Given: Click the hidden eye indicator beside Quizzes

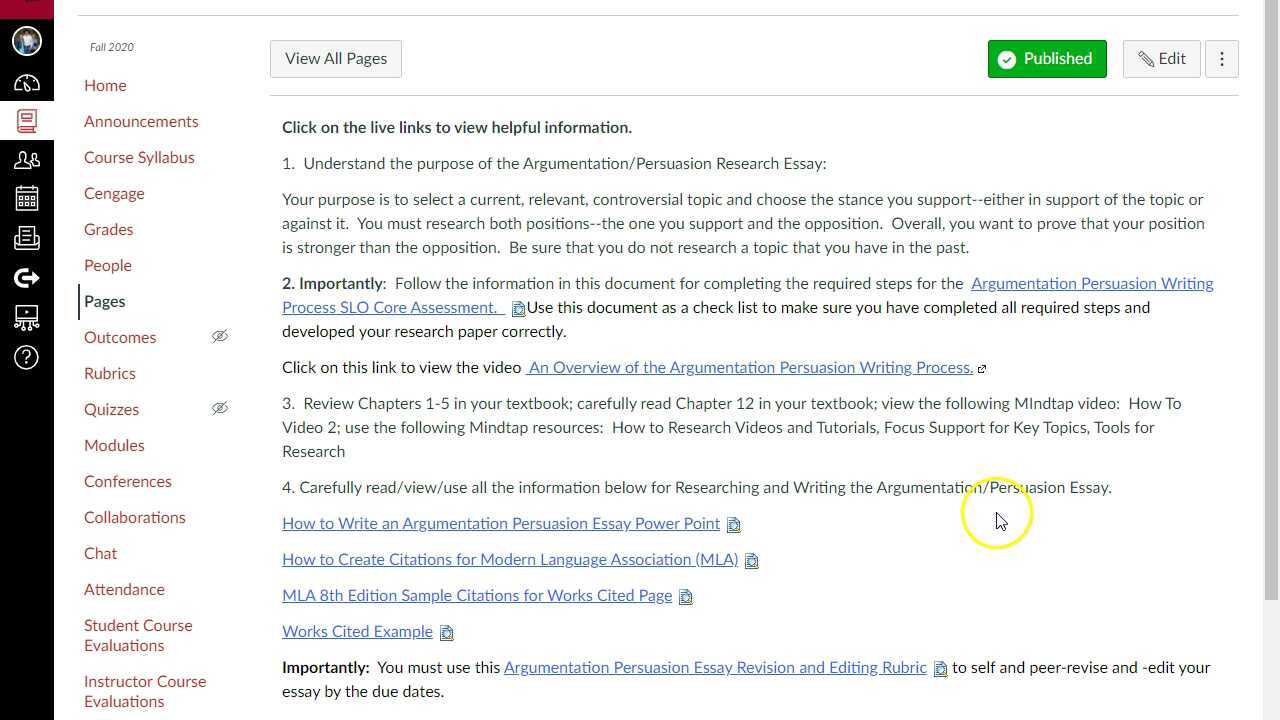Looking at the screenshot, I should (x=220, y=408).
